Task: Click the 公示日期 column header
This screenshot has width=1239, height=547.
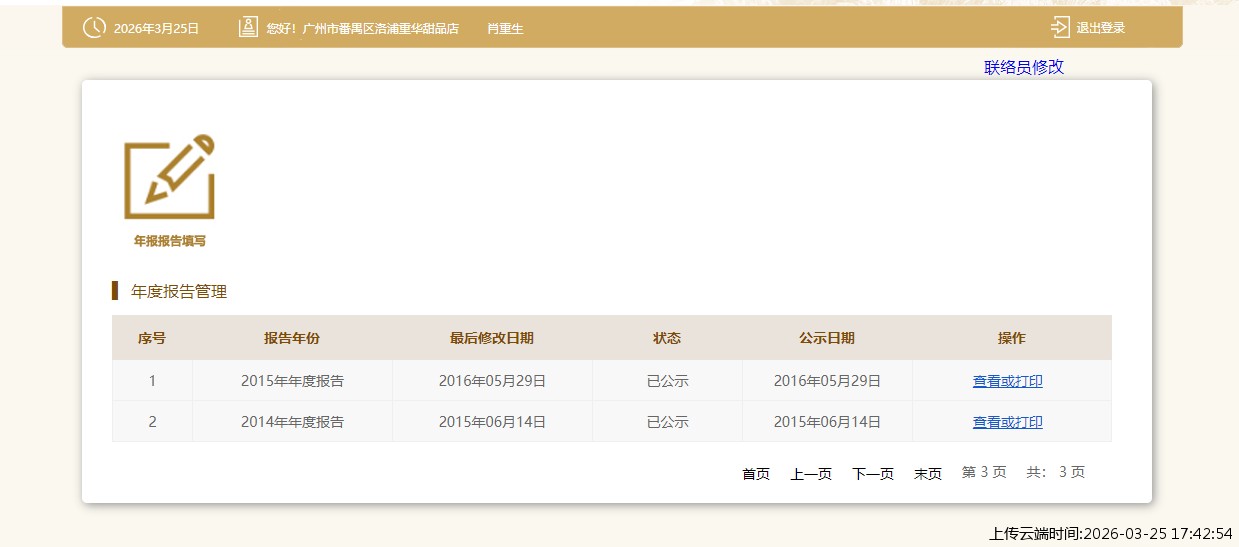Action: point(827,338)
